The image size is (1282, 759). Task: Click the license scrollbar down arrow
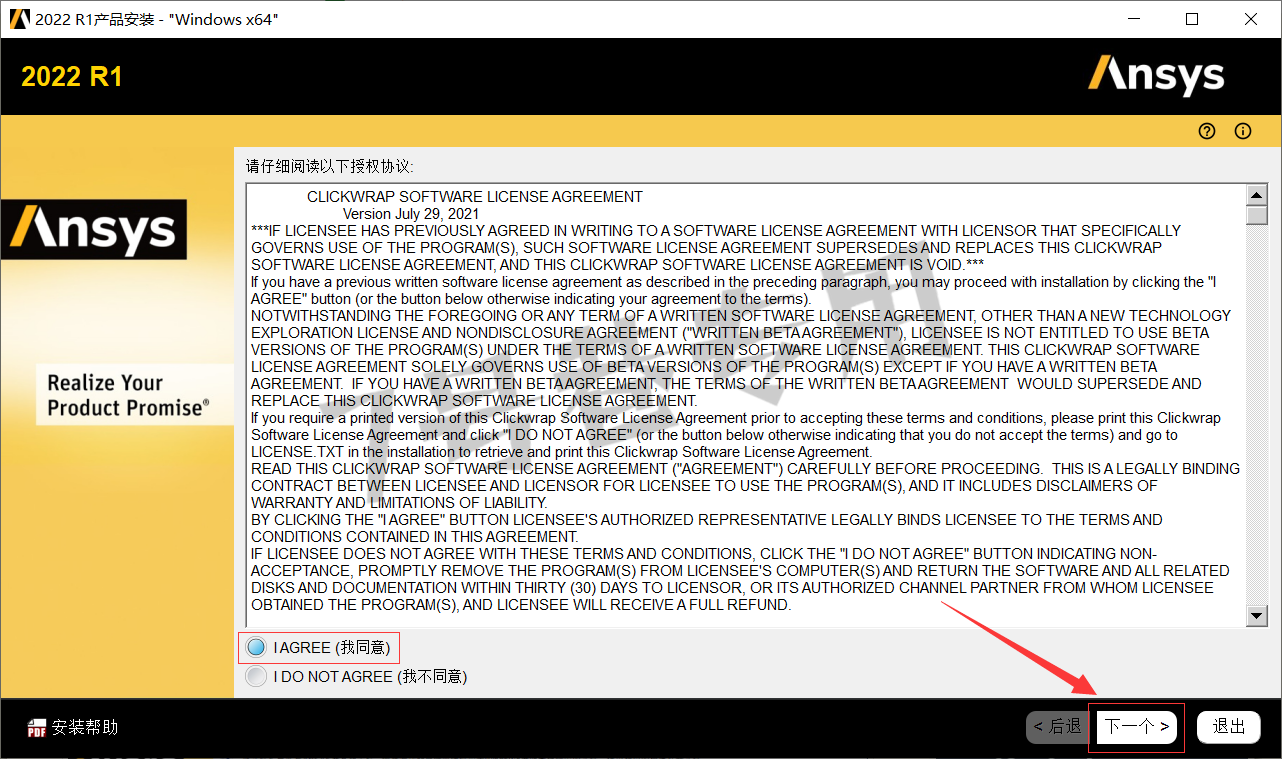click(1257, 616)
